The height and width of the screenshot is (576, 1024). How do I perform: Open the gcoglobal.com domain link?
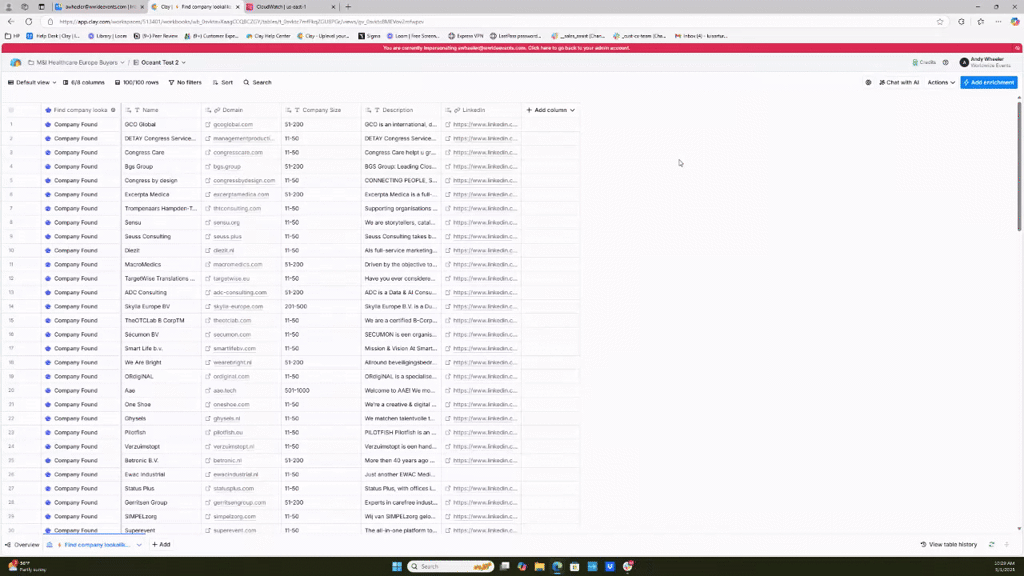point(233,125)
